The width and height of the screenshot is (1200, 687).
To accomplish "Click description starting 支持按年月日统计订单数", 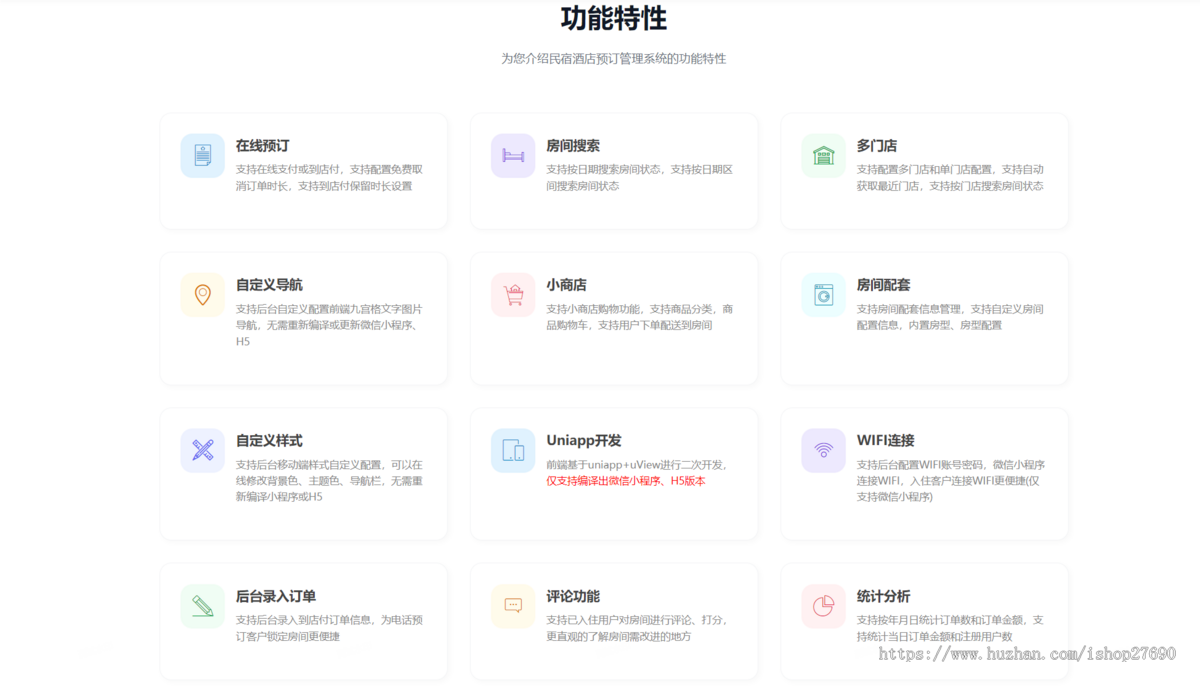I will (950, 628).
